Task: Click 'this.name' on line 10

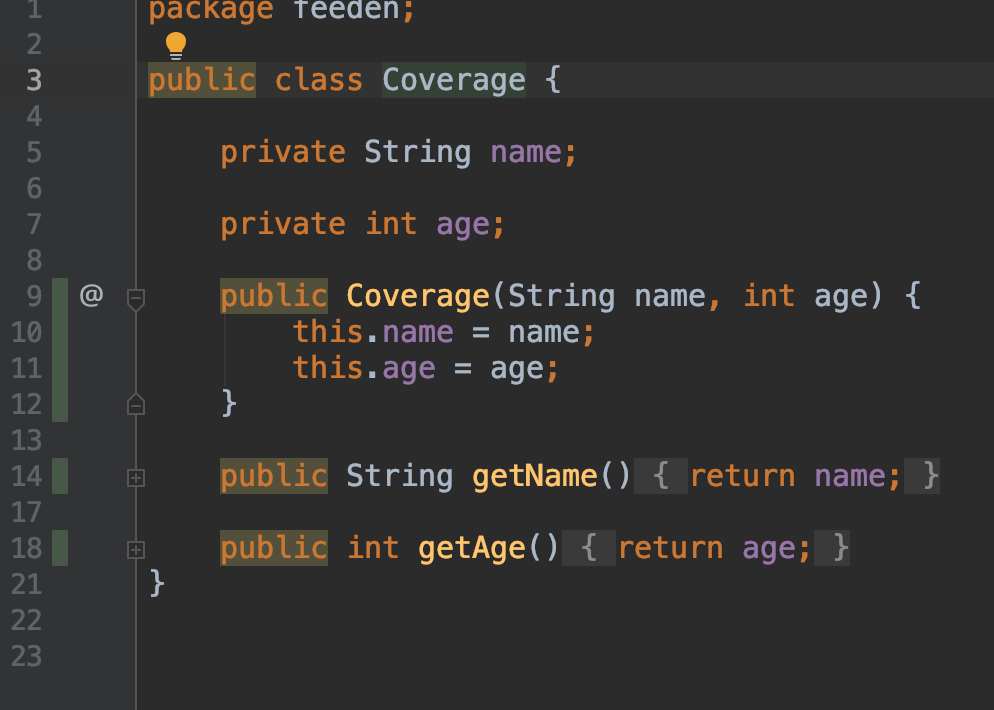Action: pyautogui.click(x=373, y=332)
